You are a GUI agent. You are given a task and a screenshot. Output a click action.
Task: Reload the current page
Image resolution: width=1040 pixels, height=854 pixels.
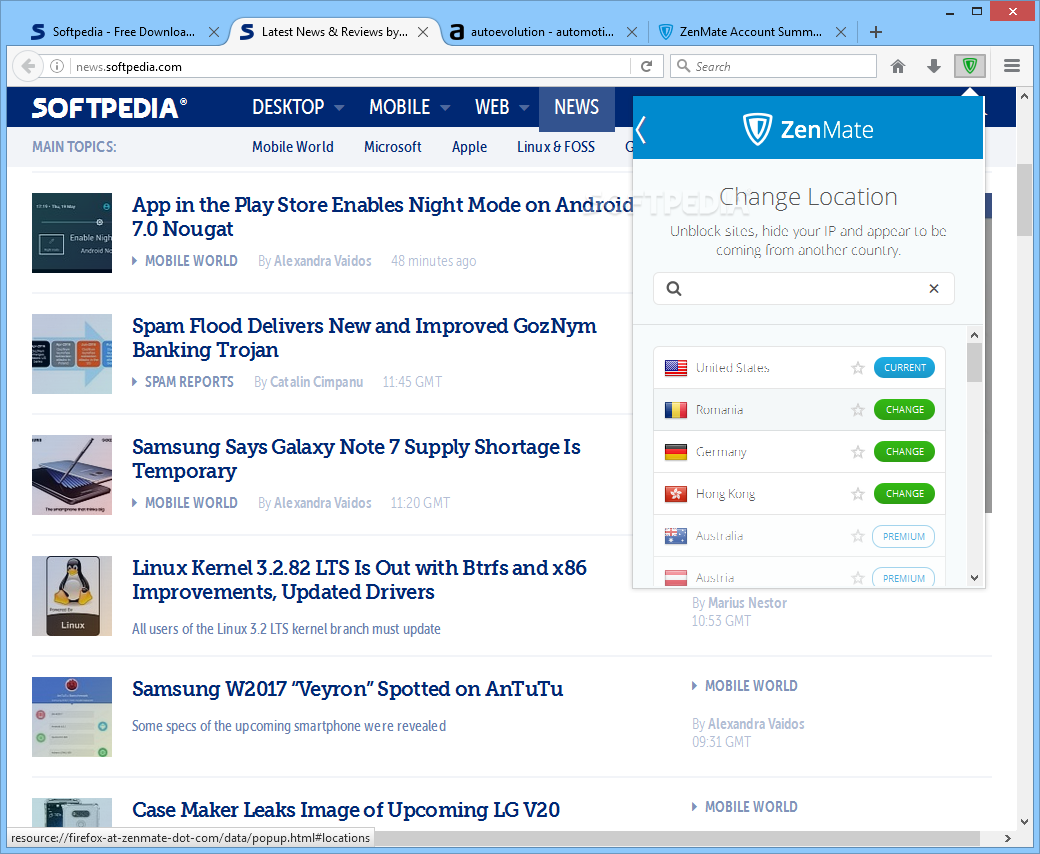(x=647, y=66)
